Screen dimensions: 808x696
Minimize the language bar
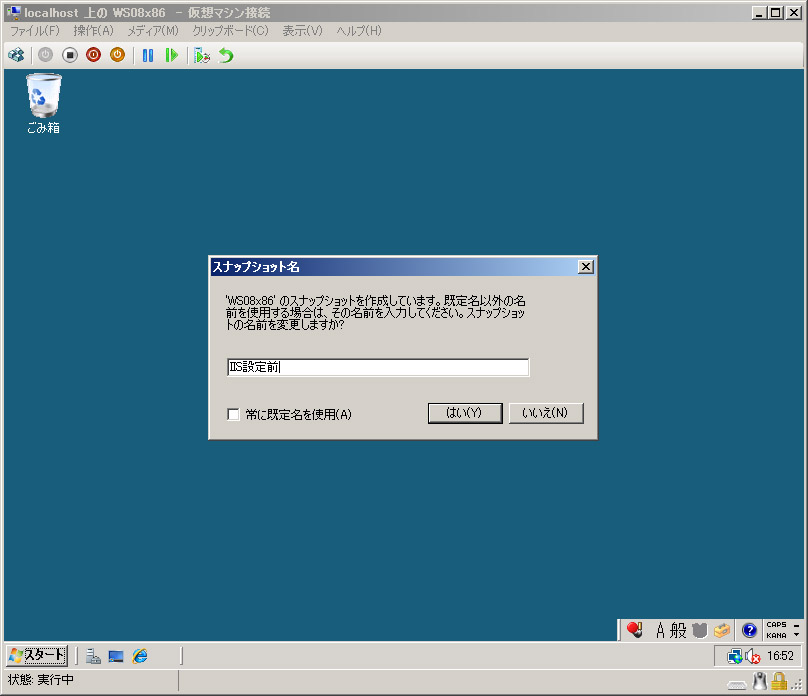797,625
